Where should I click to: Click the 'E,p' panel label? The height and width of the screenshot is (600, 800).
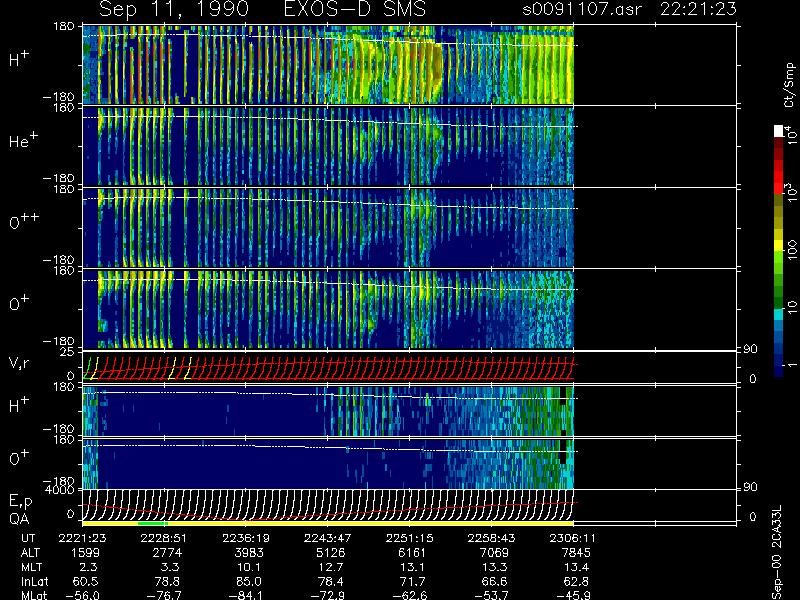tap(20, 502)
